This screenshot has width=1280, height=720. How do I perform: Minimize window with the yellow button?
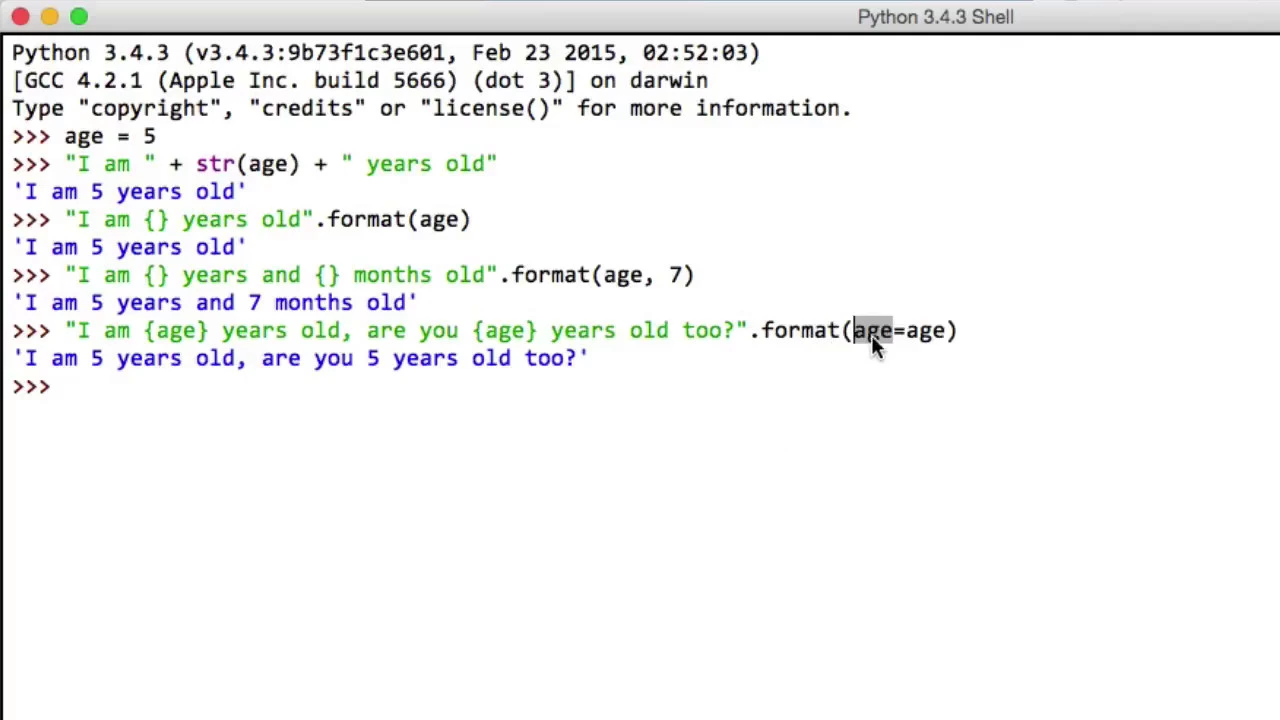tap(50, 17)
